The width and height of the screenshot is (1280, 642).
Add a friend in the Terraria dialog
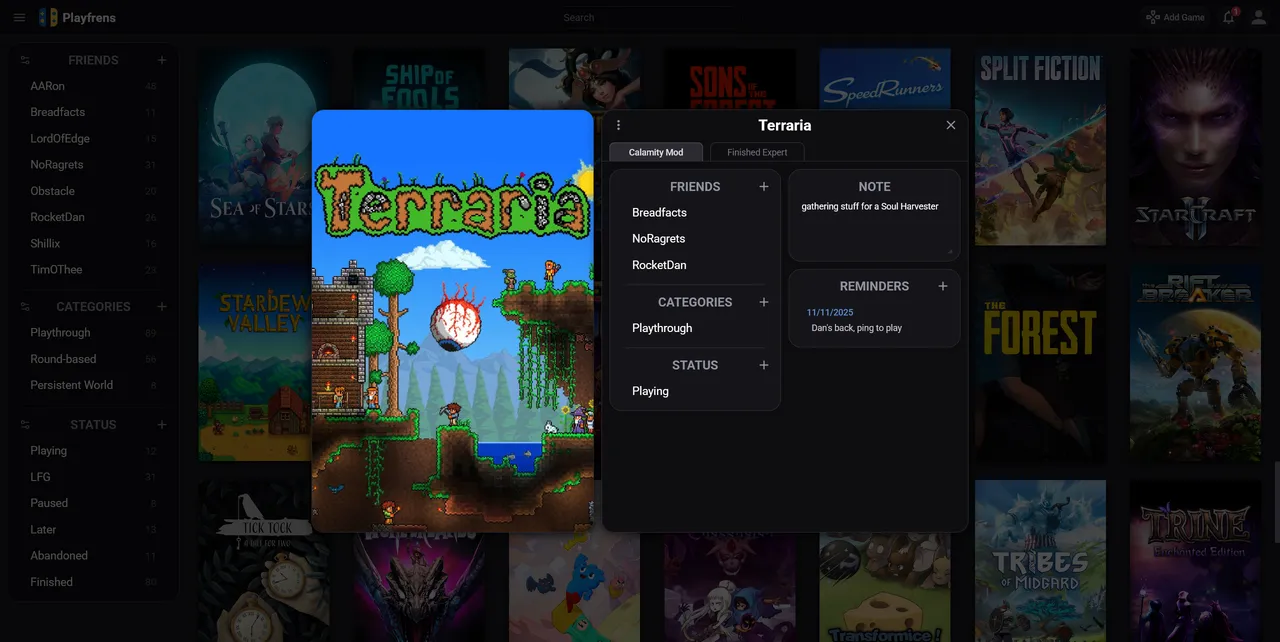[x=764, y=187]
